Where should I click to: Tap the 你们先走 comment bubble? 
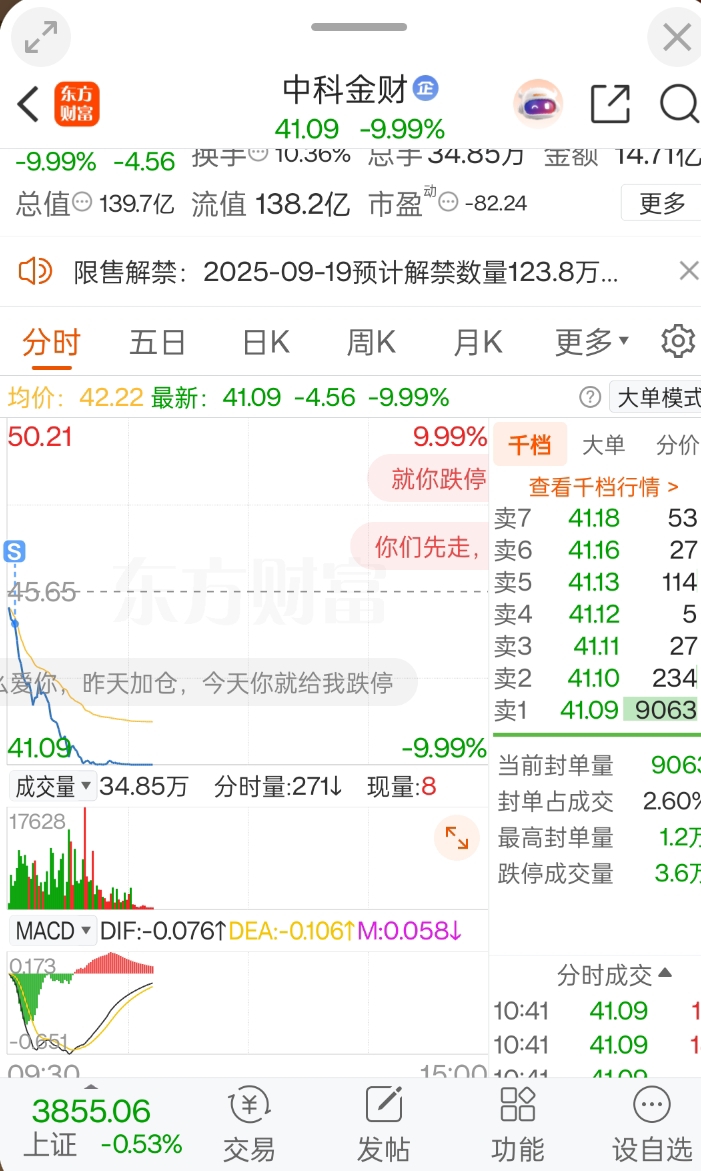tap(420, 547)
